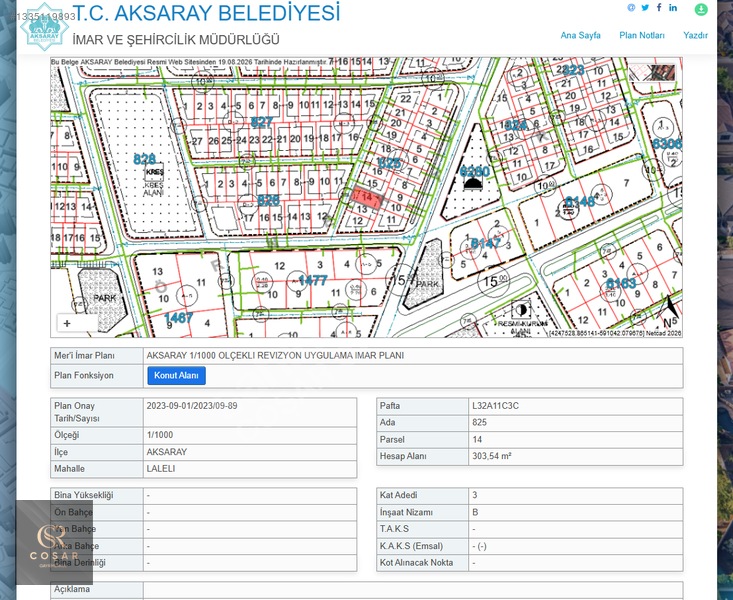The height and width of the screenshot is (600, 733).
Task: Click block number 6163 on the map
Action: [x=621, y=283]
